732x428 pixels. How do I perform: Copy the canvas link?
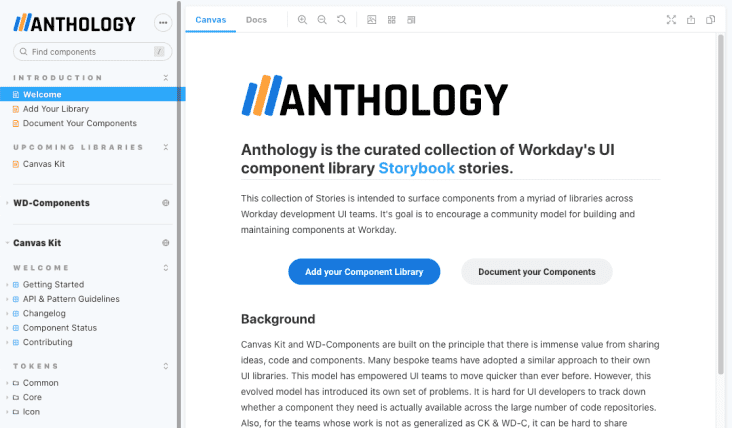click(711, 20)
